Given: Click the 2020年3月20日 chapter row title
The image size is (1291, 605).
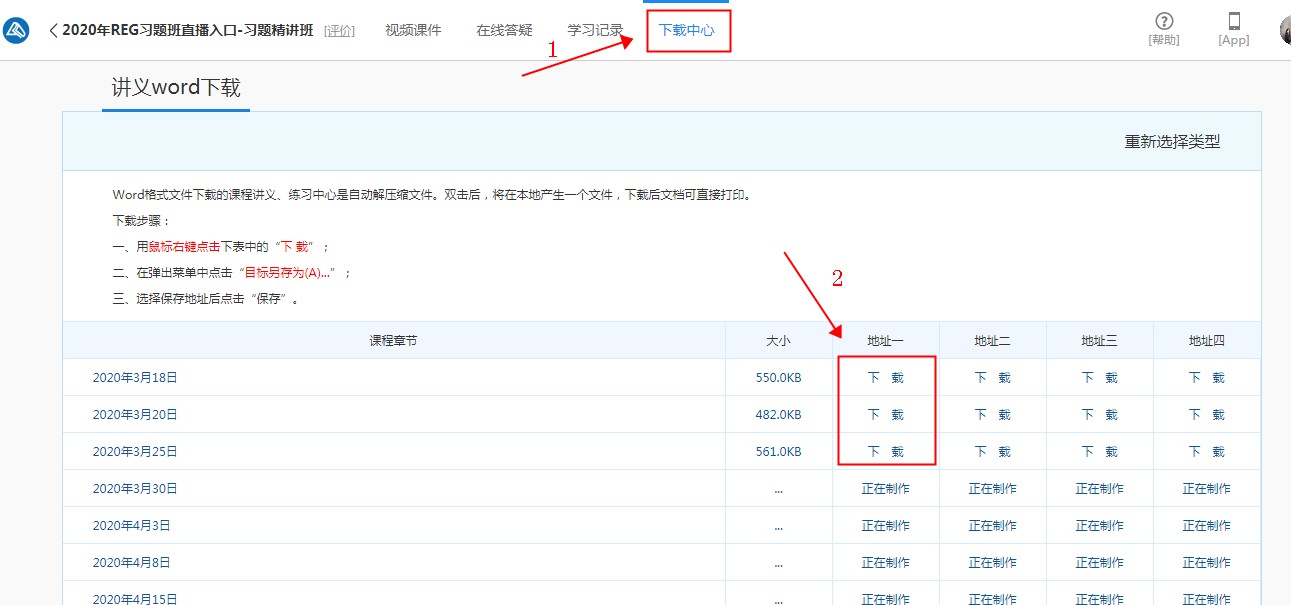Looking at the screenshot, I should (x=134, y=415).
